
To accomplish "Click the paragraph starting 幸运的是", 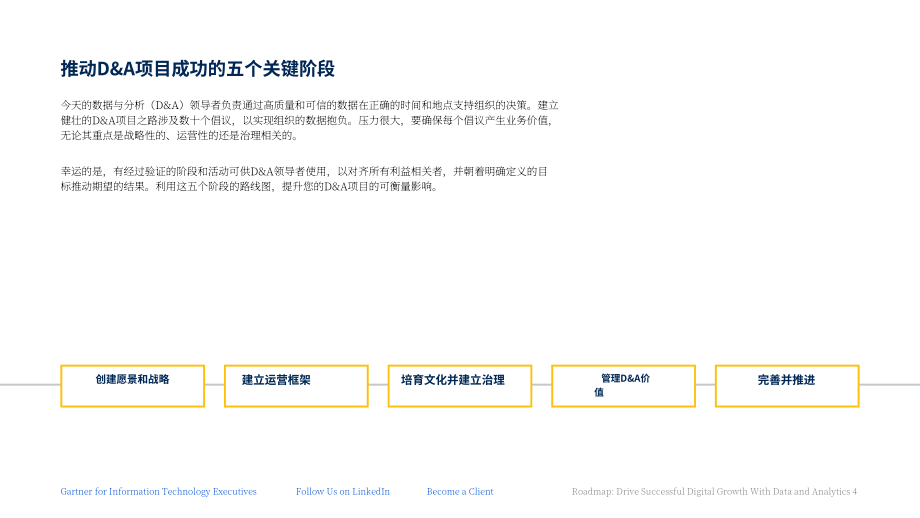I will pyautogui.click(x=304, y=179).
